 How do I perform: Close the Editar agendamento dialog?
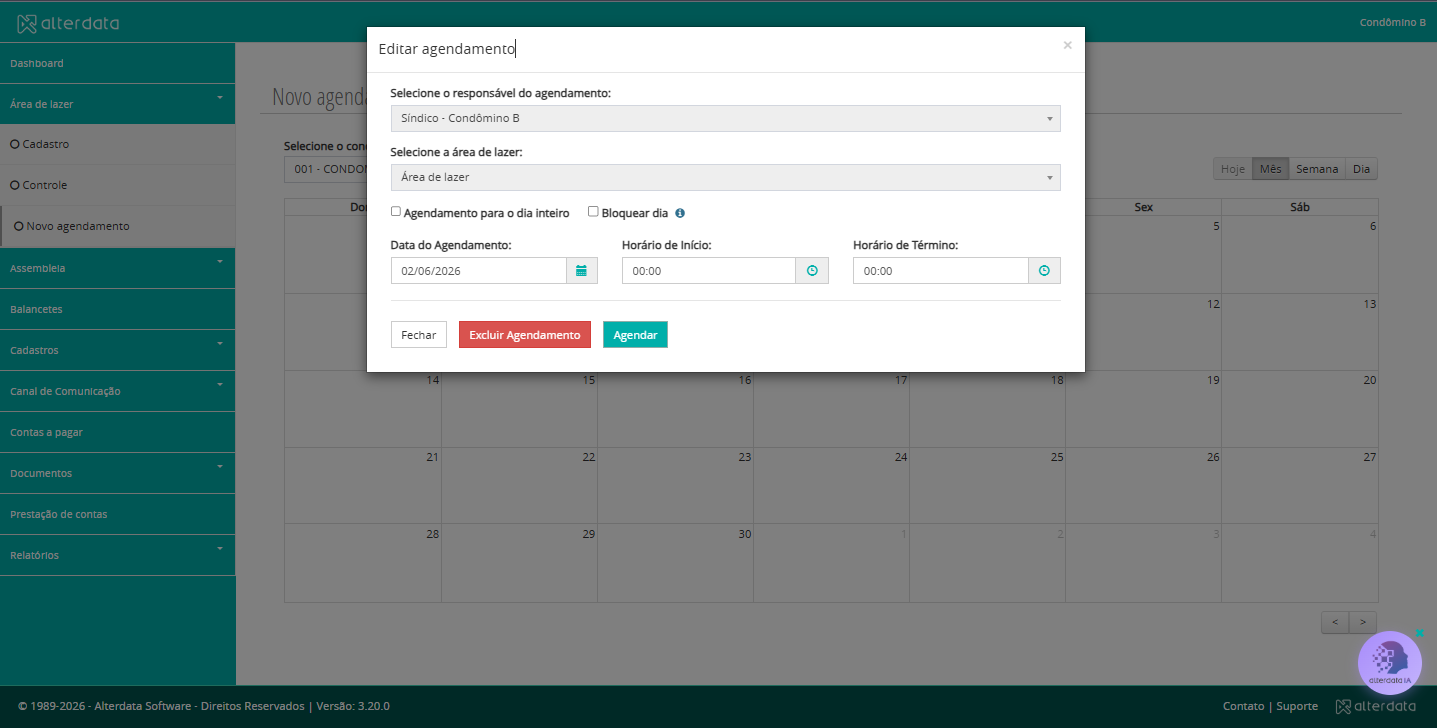1067,45
